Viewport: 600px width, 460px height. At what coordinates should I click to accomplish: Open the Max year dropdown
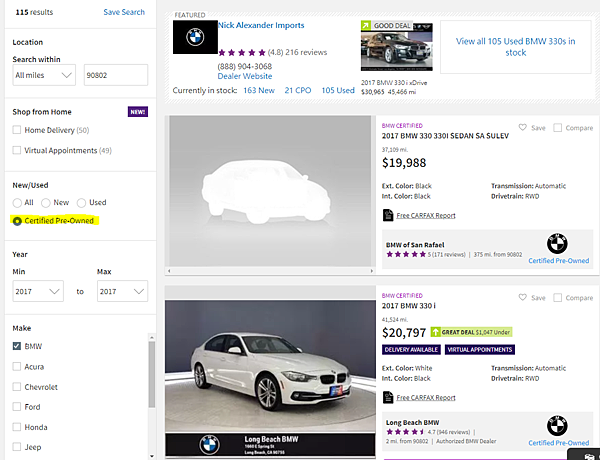(122, 291)
